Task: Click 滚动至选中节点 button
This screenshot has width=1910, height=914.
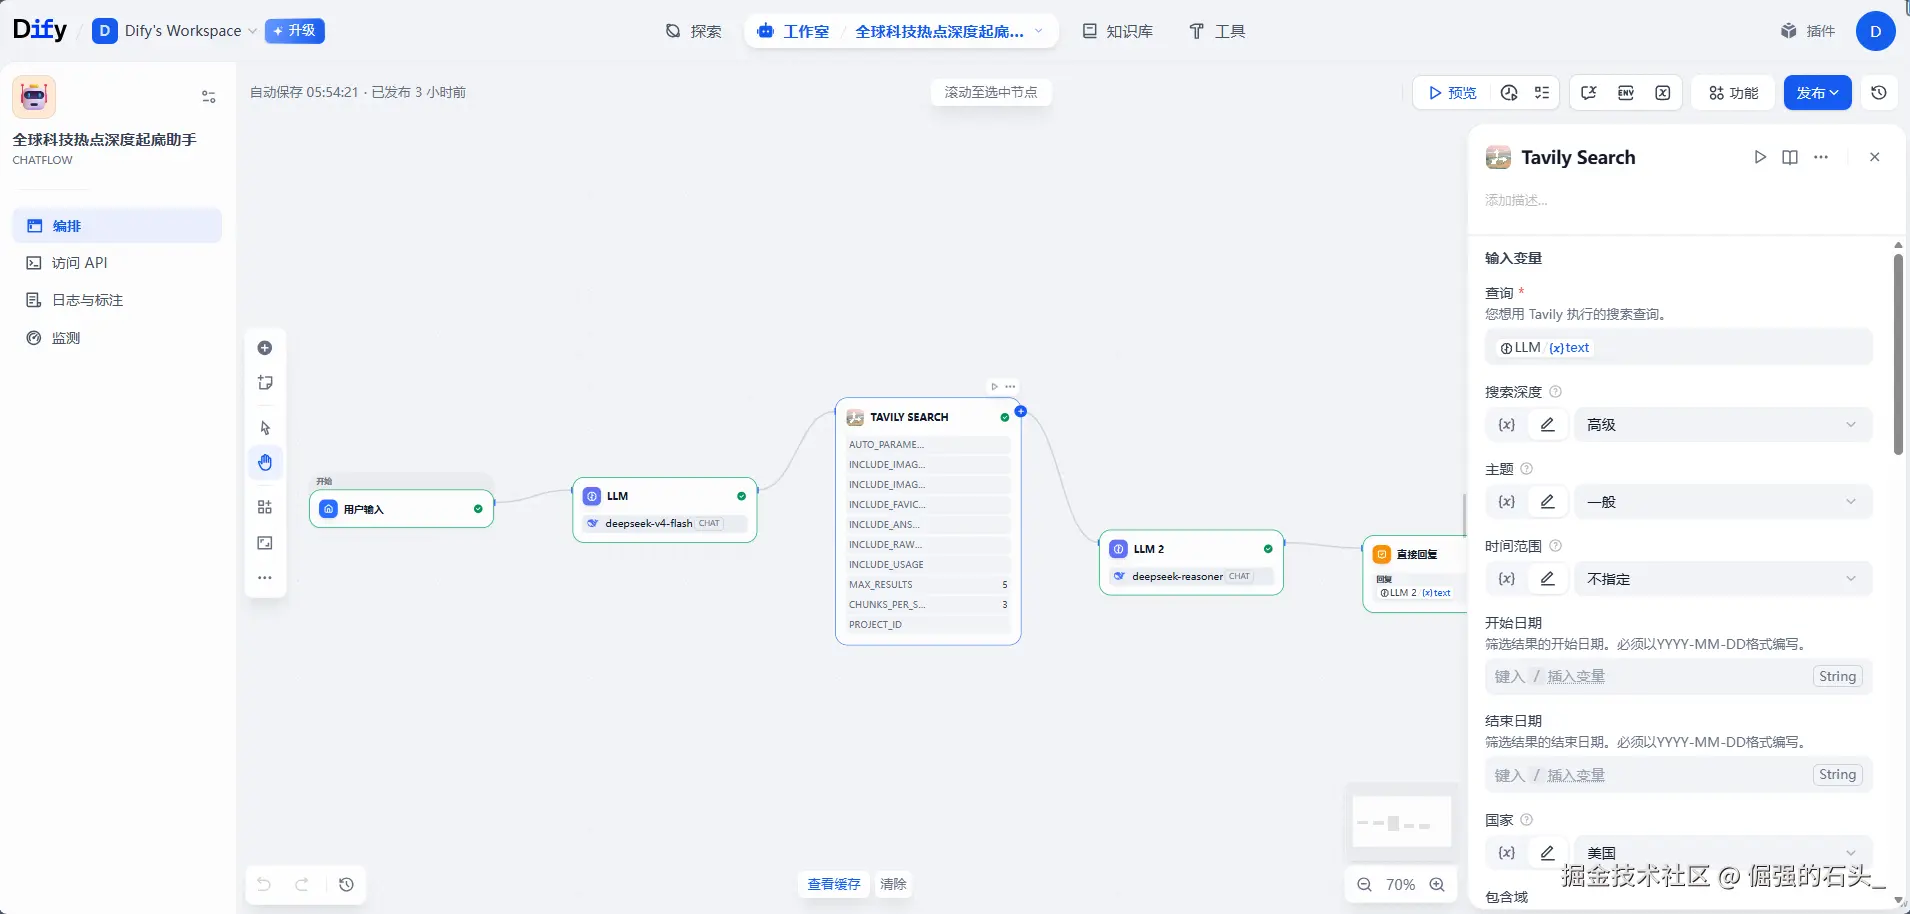Action: pos(991,92)
